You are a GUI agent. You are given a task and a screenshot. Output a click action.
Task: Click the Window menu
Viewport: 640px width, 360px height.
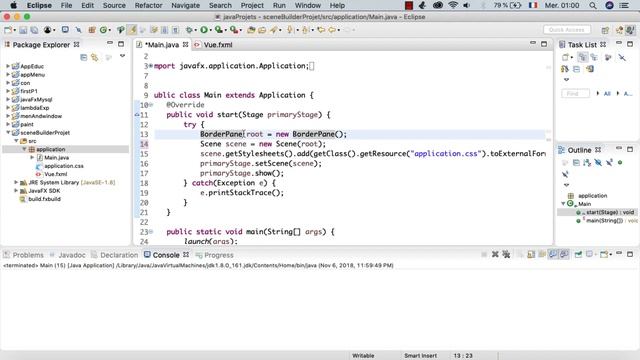[x=307, y=5]
